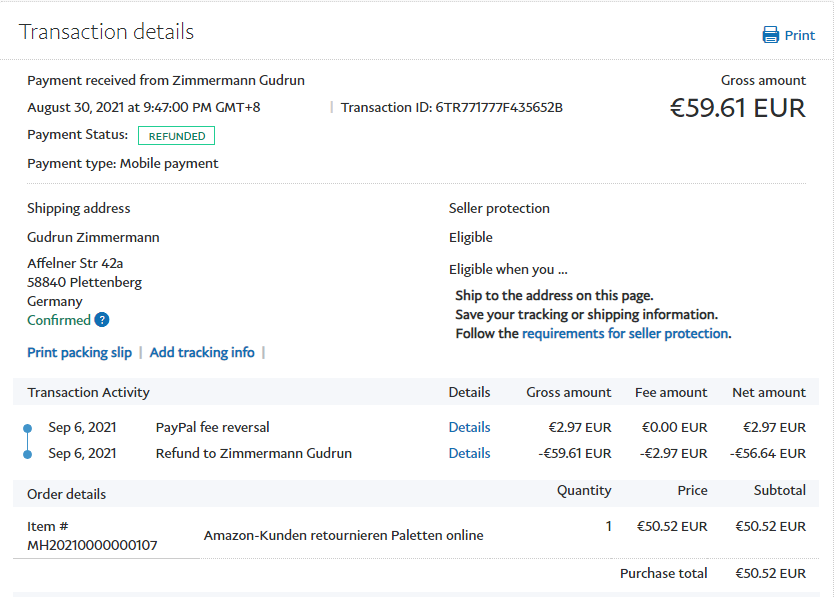Click the Purchase total €50.52 EUR value
Viewport: 834px width, 597px height.
tap(770, 573)
